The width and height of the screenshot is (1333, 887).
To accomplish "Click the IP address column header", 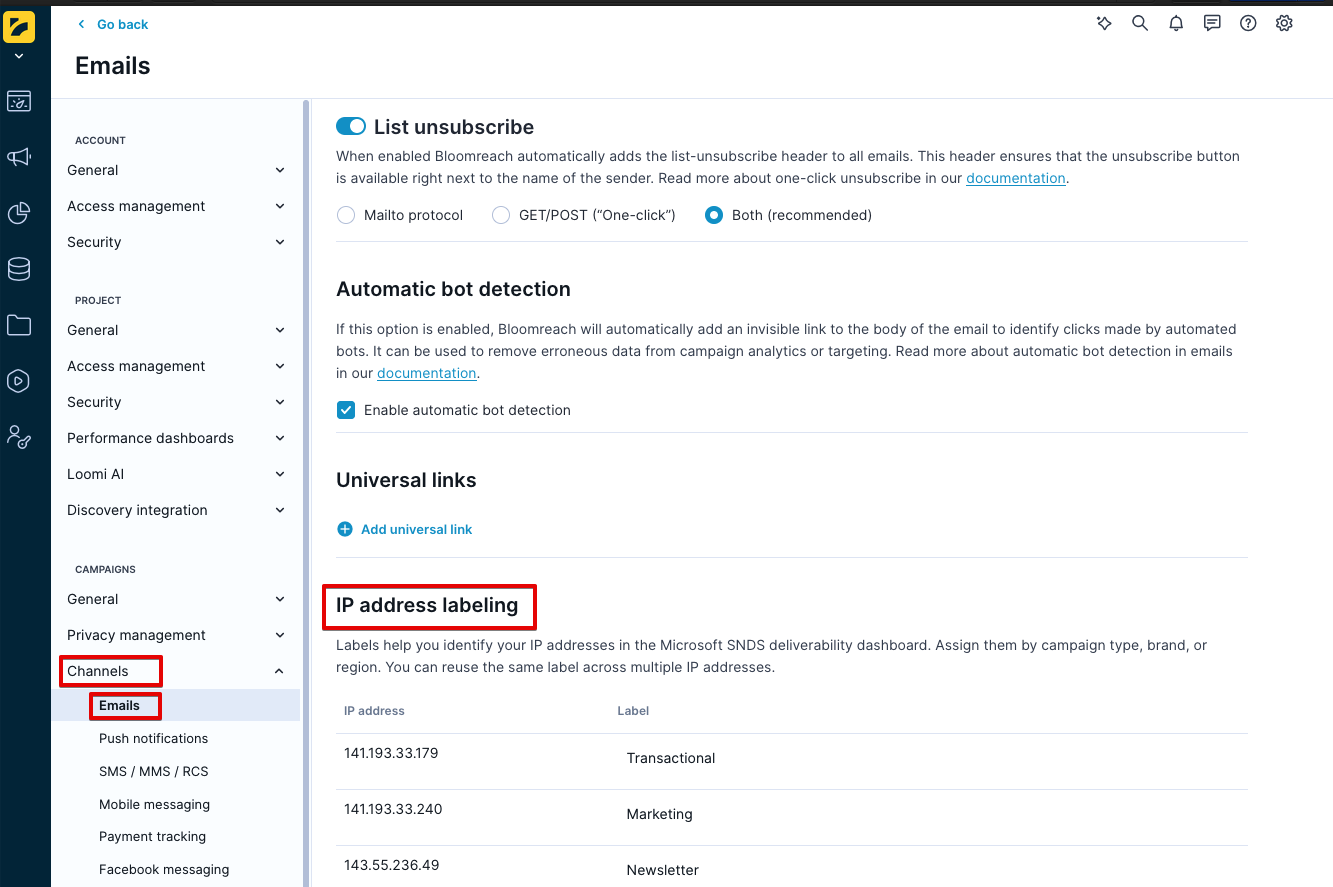I will (374, 711).
